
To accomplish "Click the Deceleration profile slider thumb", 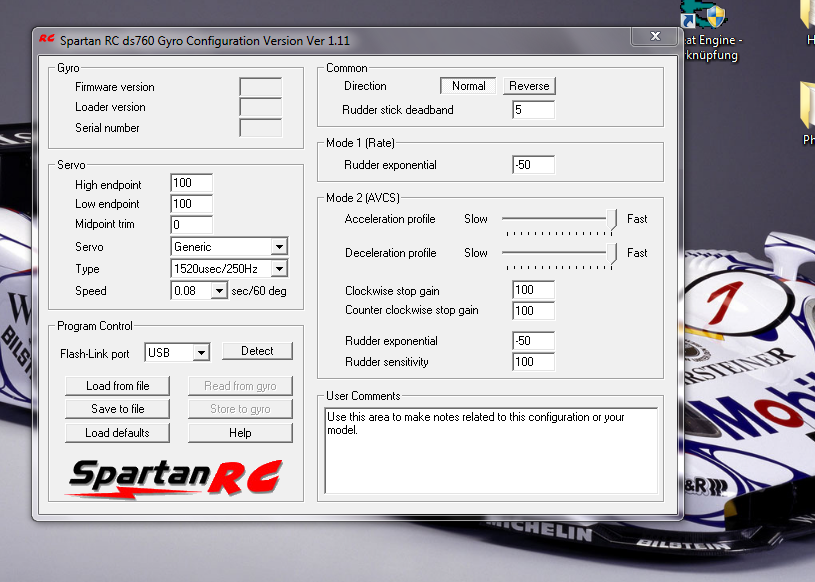I will (x=612, y=254).
